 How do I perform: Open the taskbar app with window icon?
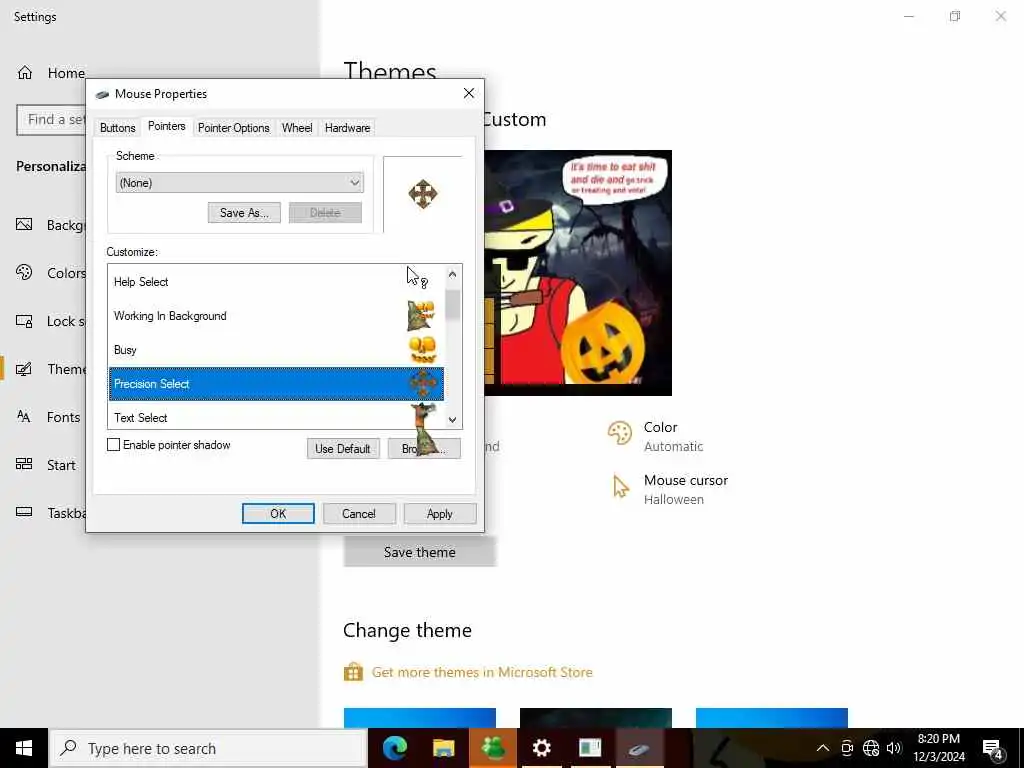pyautogui.click(x=590, y=748)
